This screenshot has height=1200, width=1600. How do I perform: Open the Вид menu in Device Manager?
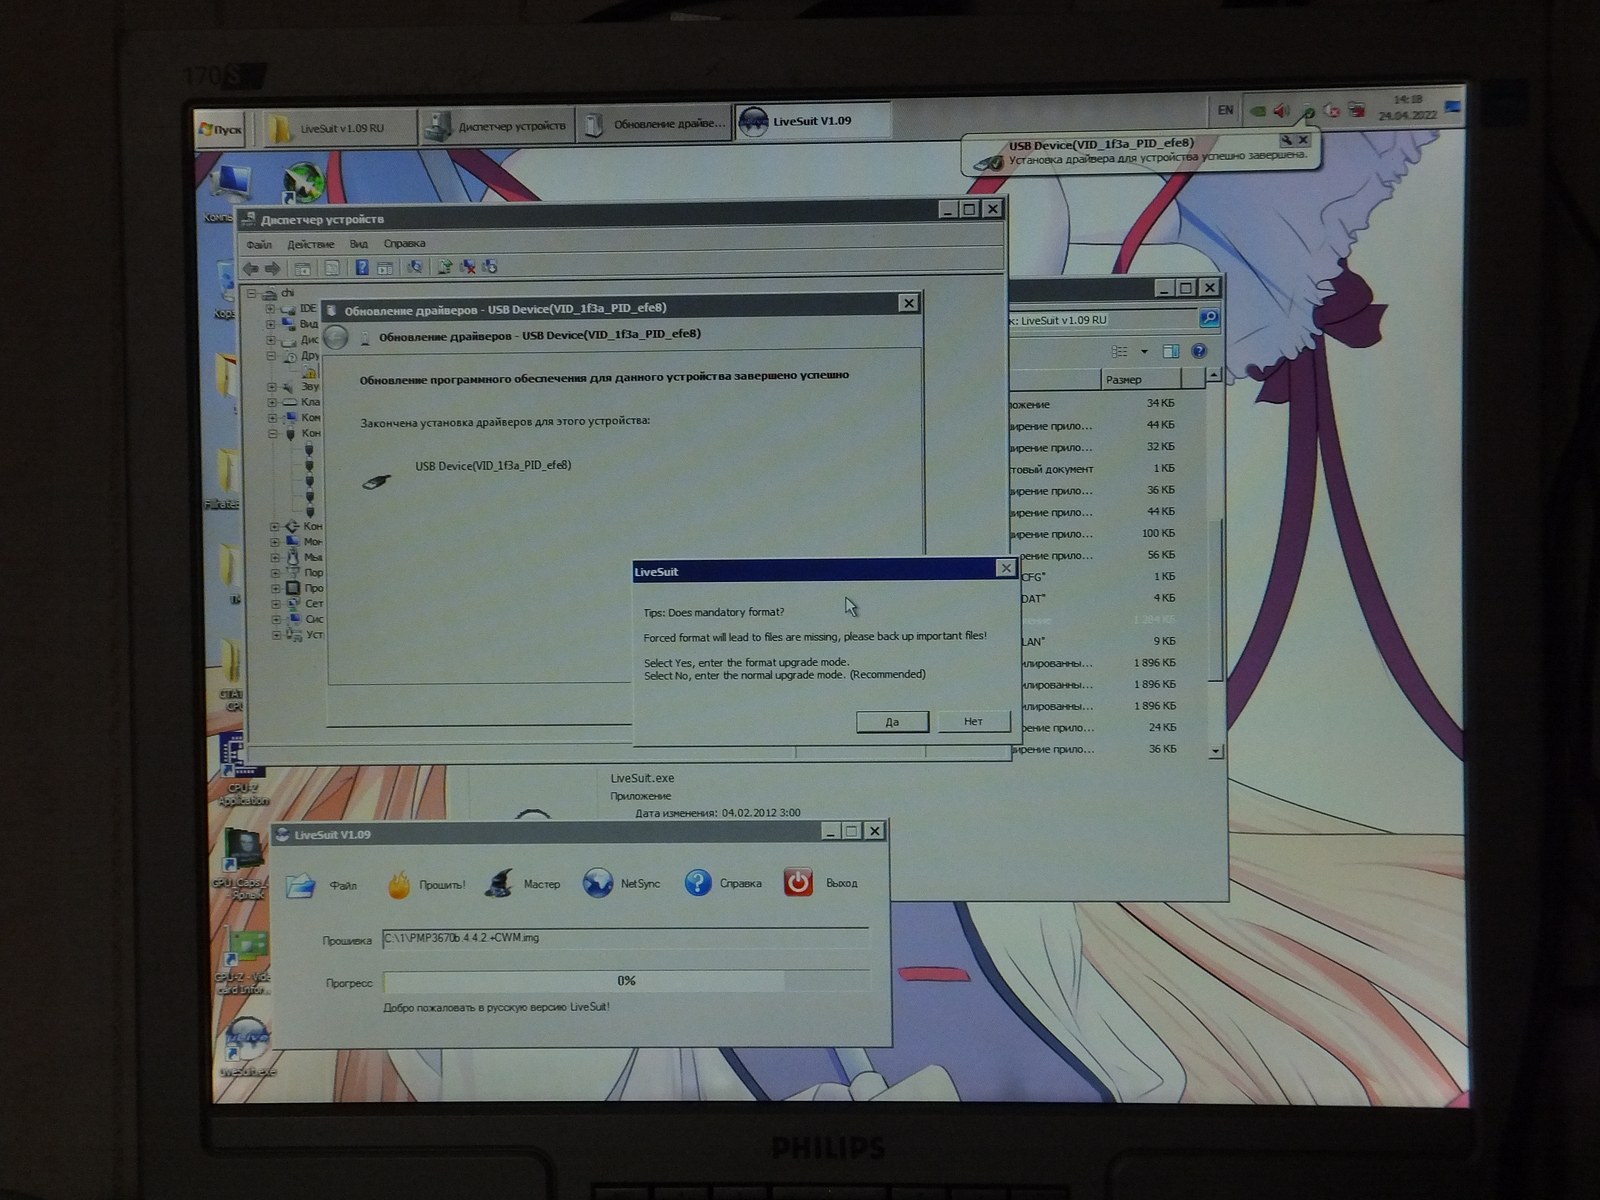pyautogui.click(x=359, y=244)
